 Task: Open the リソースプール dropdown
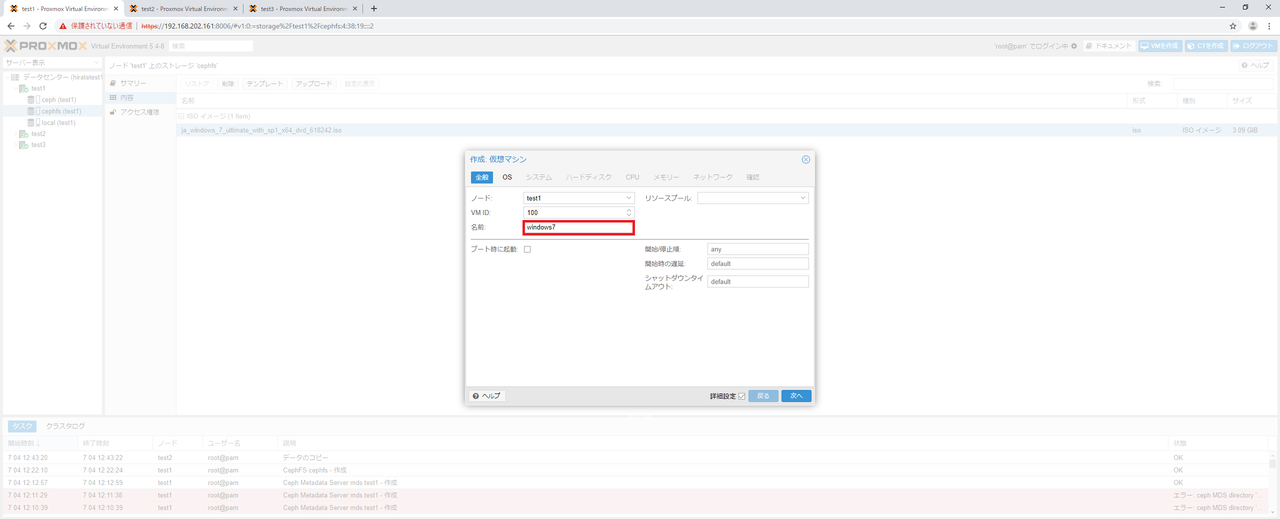pos(752,198)
